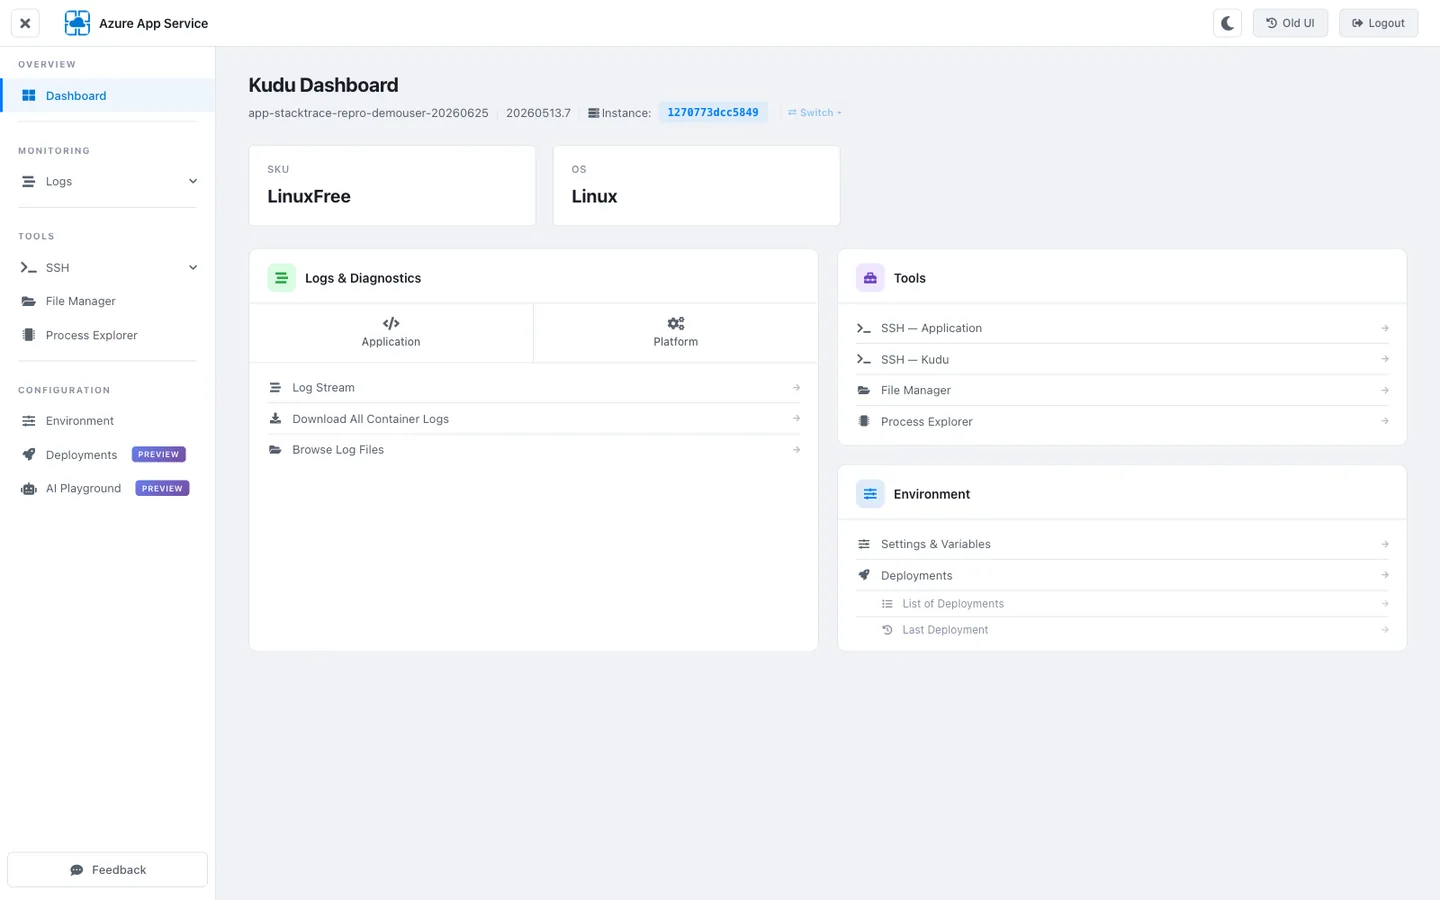Click the purple Tools toolbox icon
This screenshot has width=1440, height=900.
click(x=870, y=278)
